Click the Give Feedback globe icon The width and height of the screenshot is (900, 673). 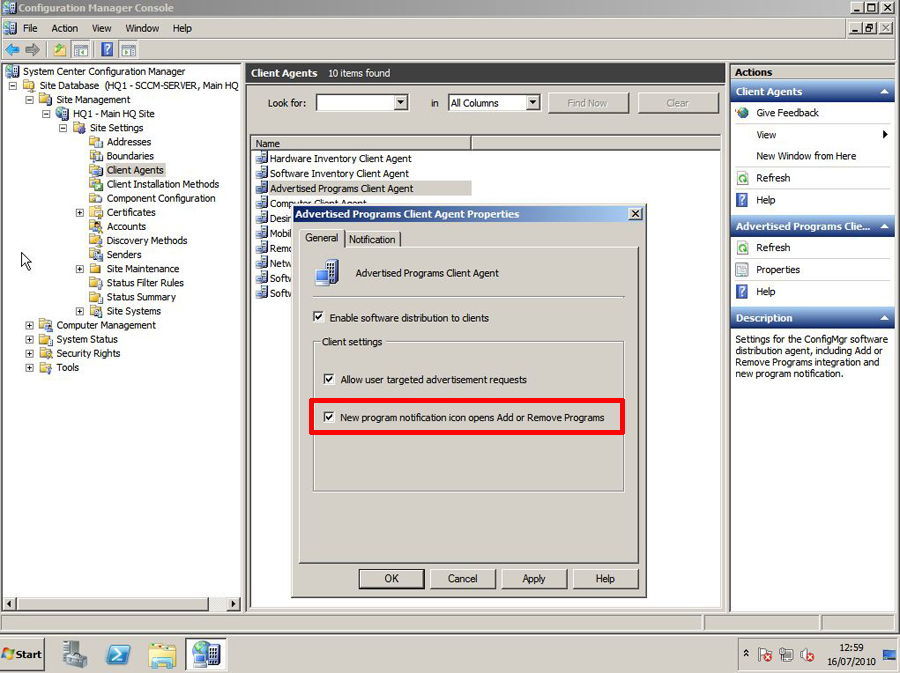pyautogui.click(x=743, y=112)
